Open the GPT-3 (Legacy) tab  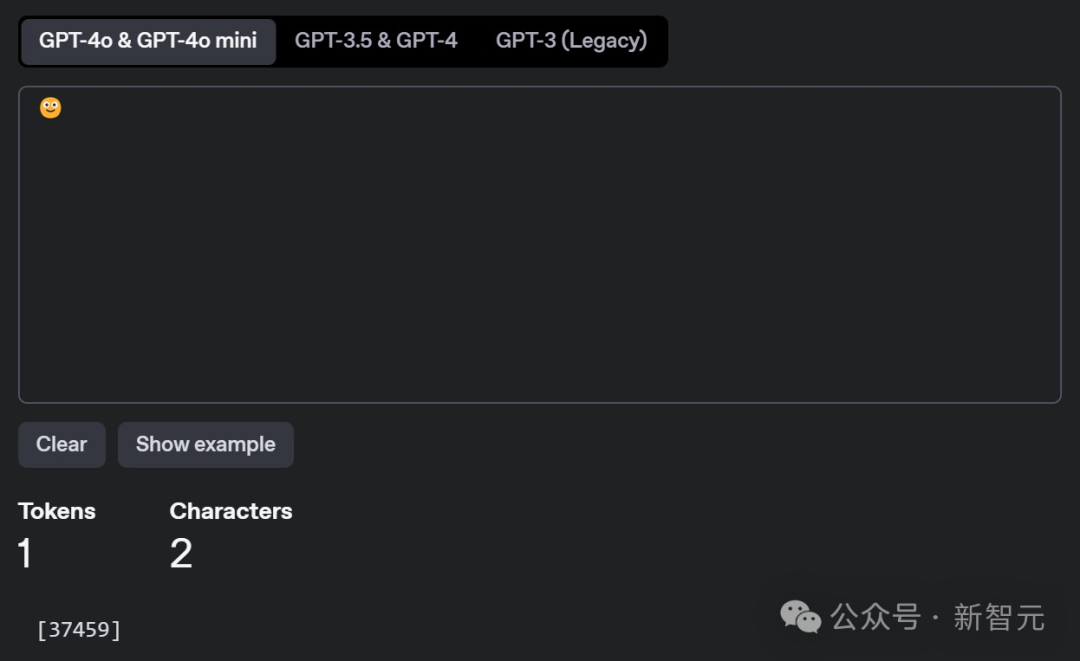[572, 41]
